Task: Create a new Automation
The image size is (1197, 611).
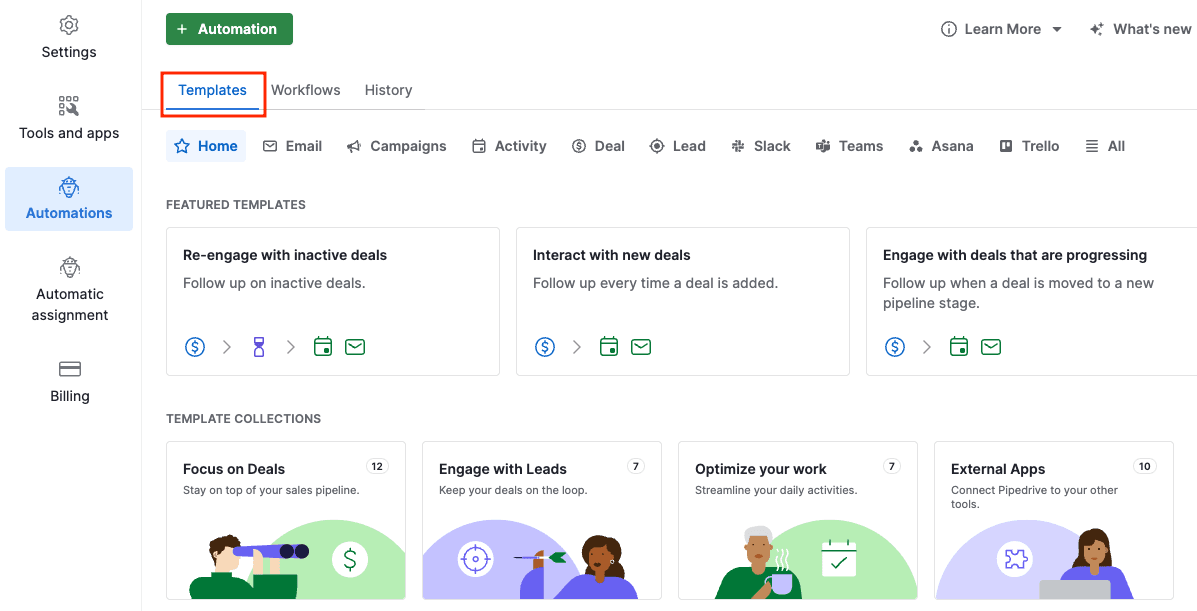Action: (229, 29)
